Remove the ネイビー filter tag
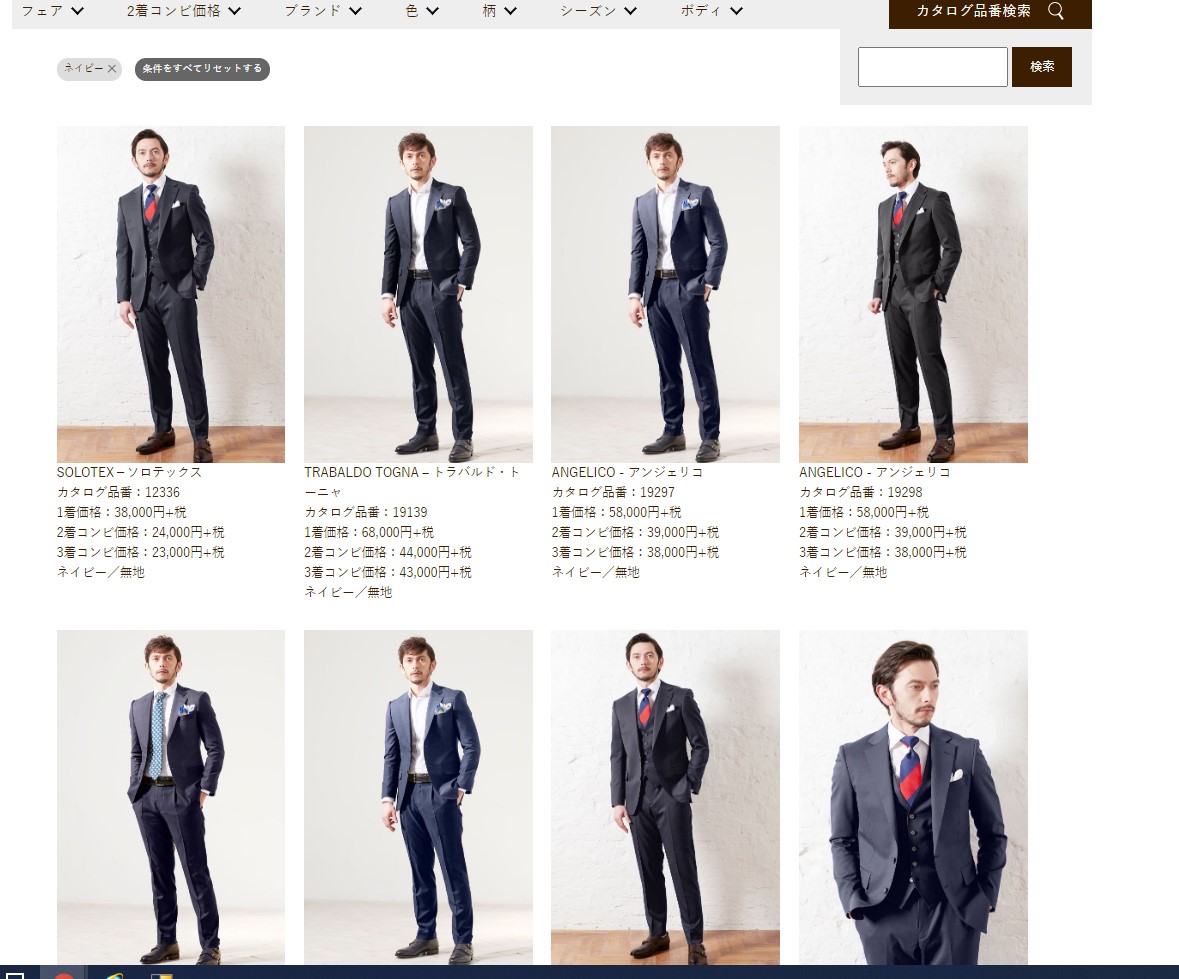The image size is (1179, 979). tap(112, 69)
